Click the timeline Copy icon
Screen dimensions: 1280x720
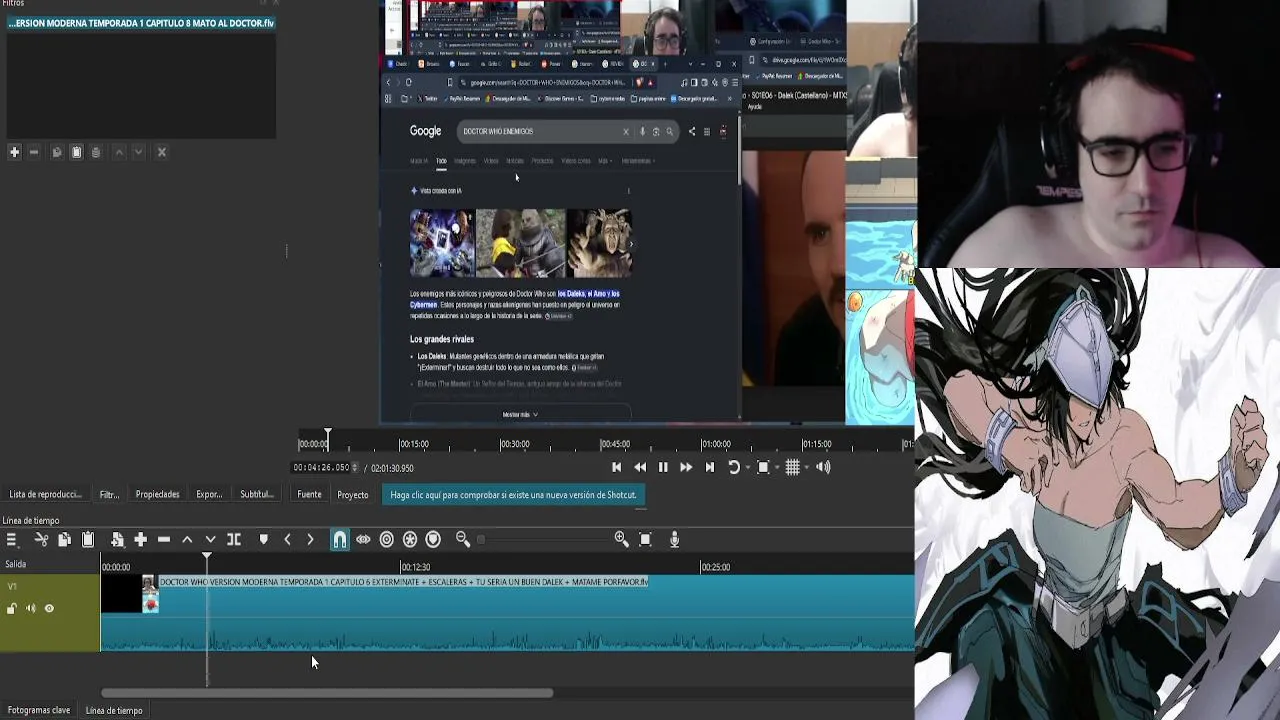point(64,540)
